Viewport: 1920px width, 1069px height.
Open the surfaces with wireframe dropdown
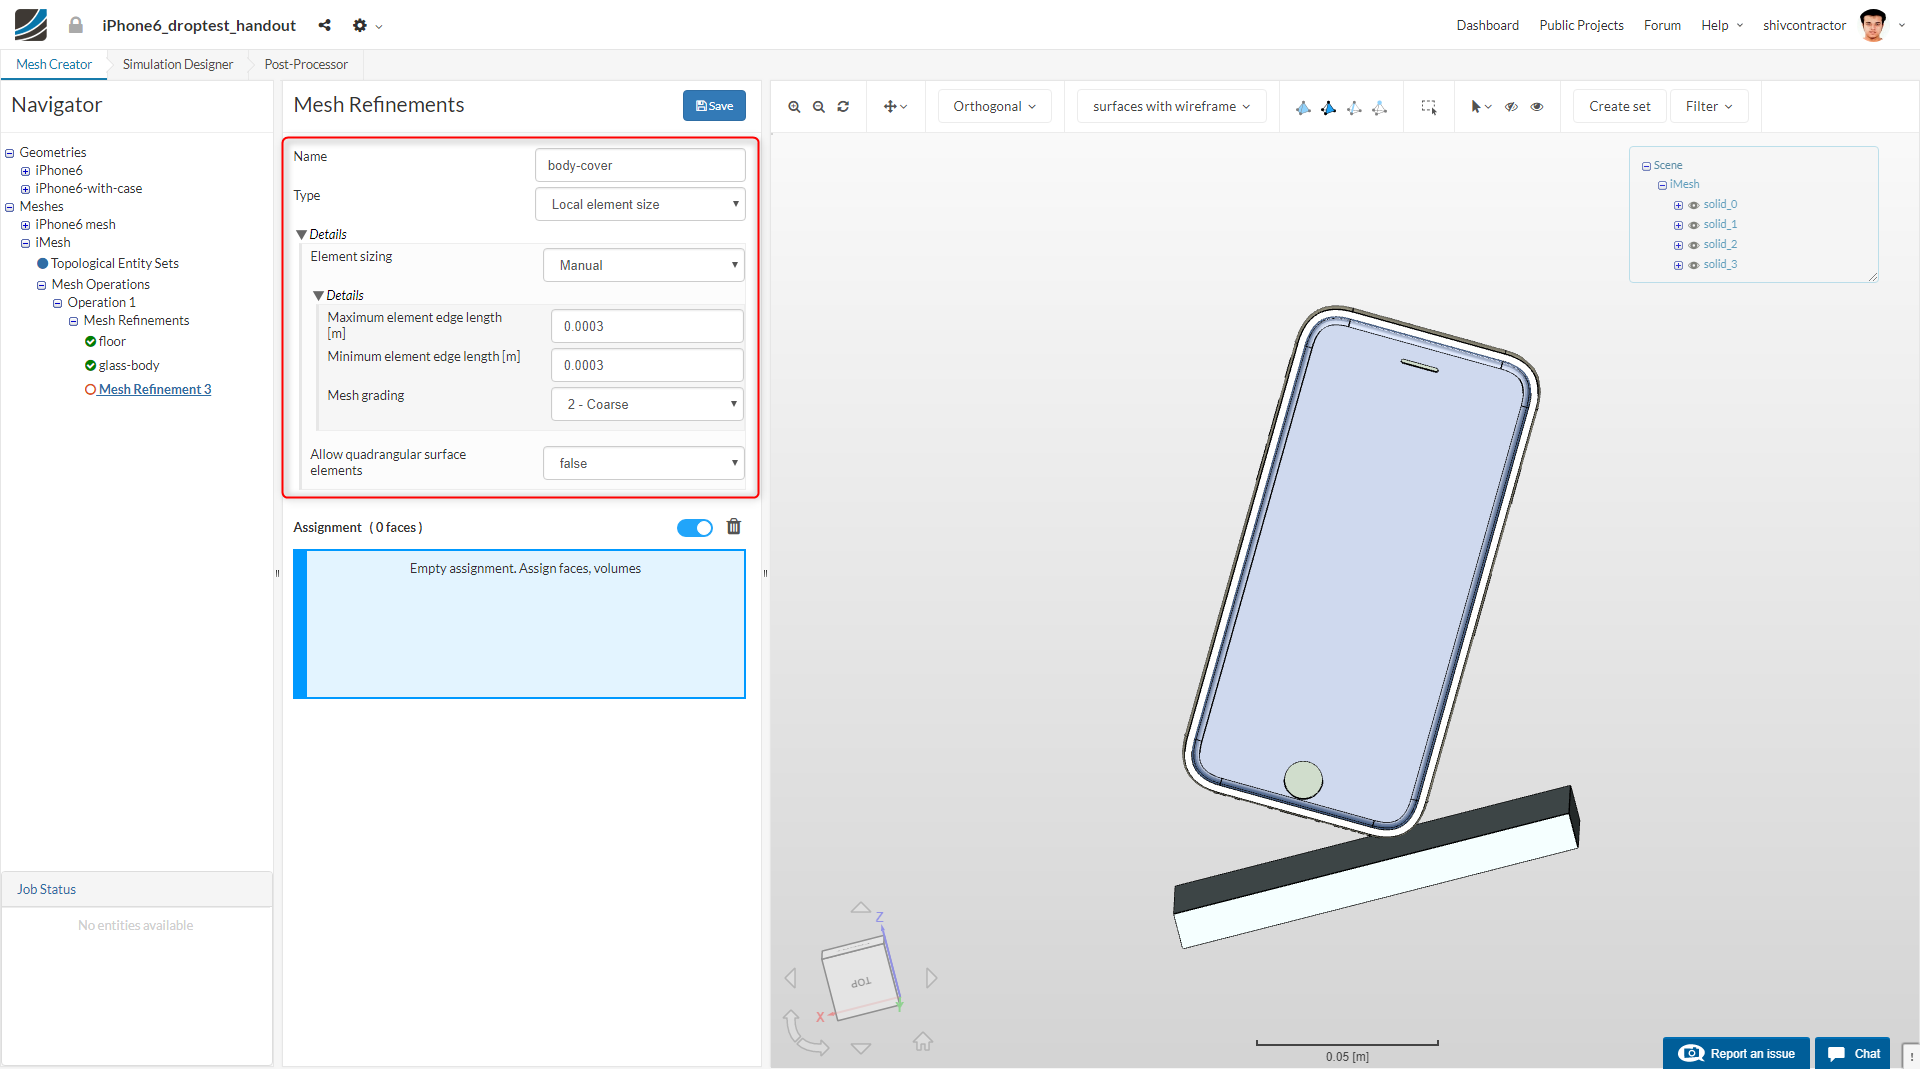pyautogui.click(x=1171, y=106)
